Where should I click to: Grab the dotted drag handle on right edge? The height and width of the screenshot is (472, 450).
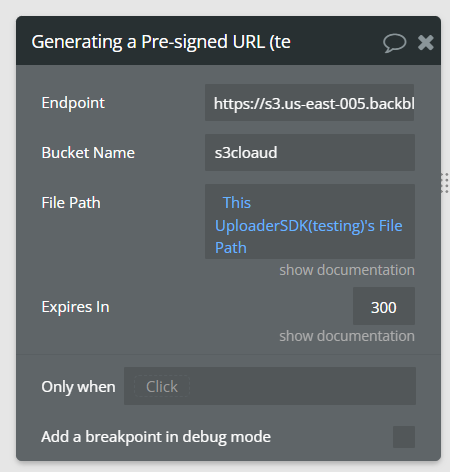(x=445, y=183)
